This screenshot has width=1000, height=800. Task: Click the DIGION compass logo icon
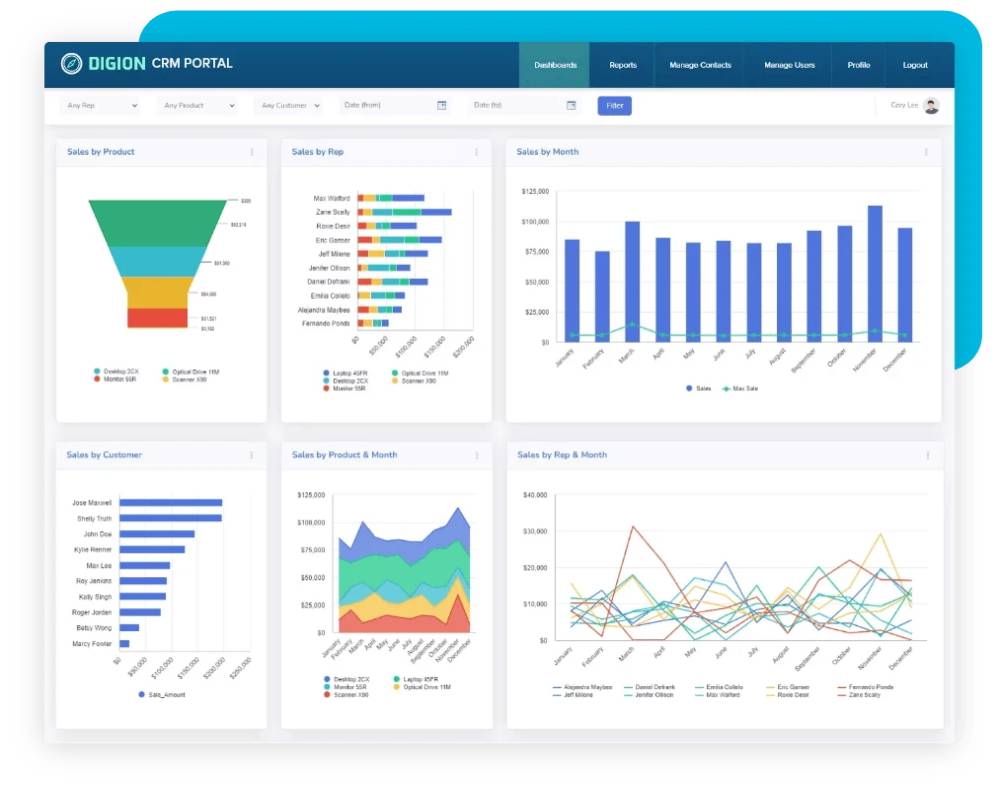coord(72,63)
